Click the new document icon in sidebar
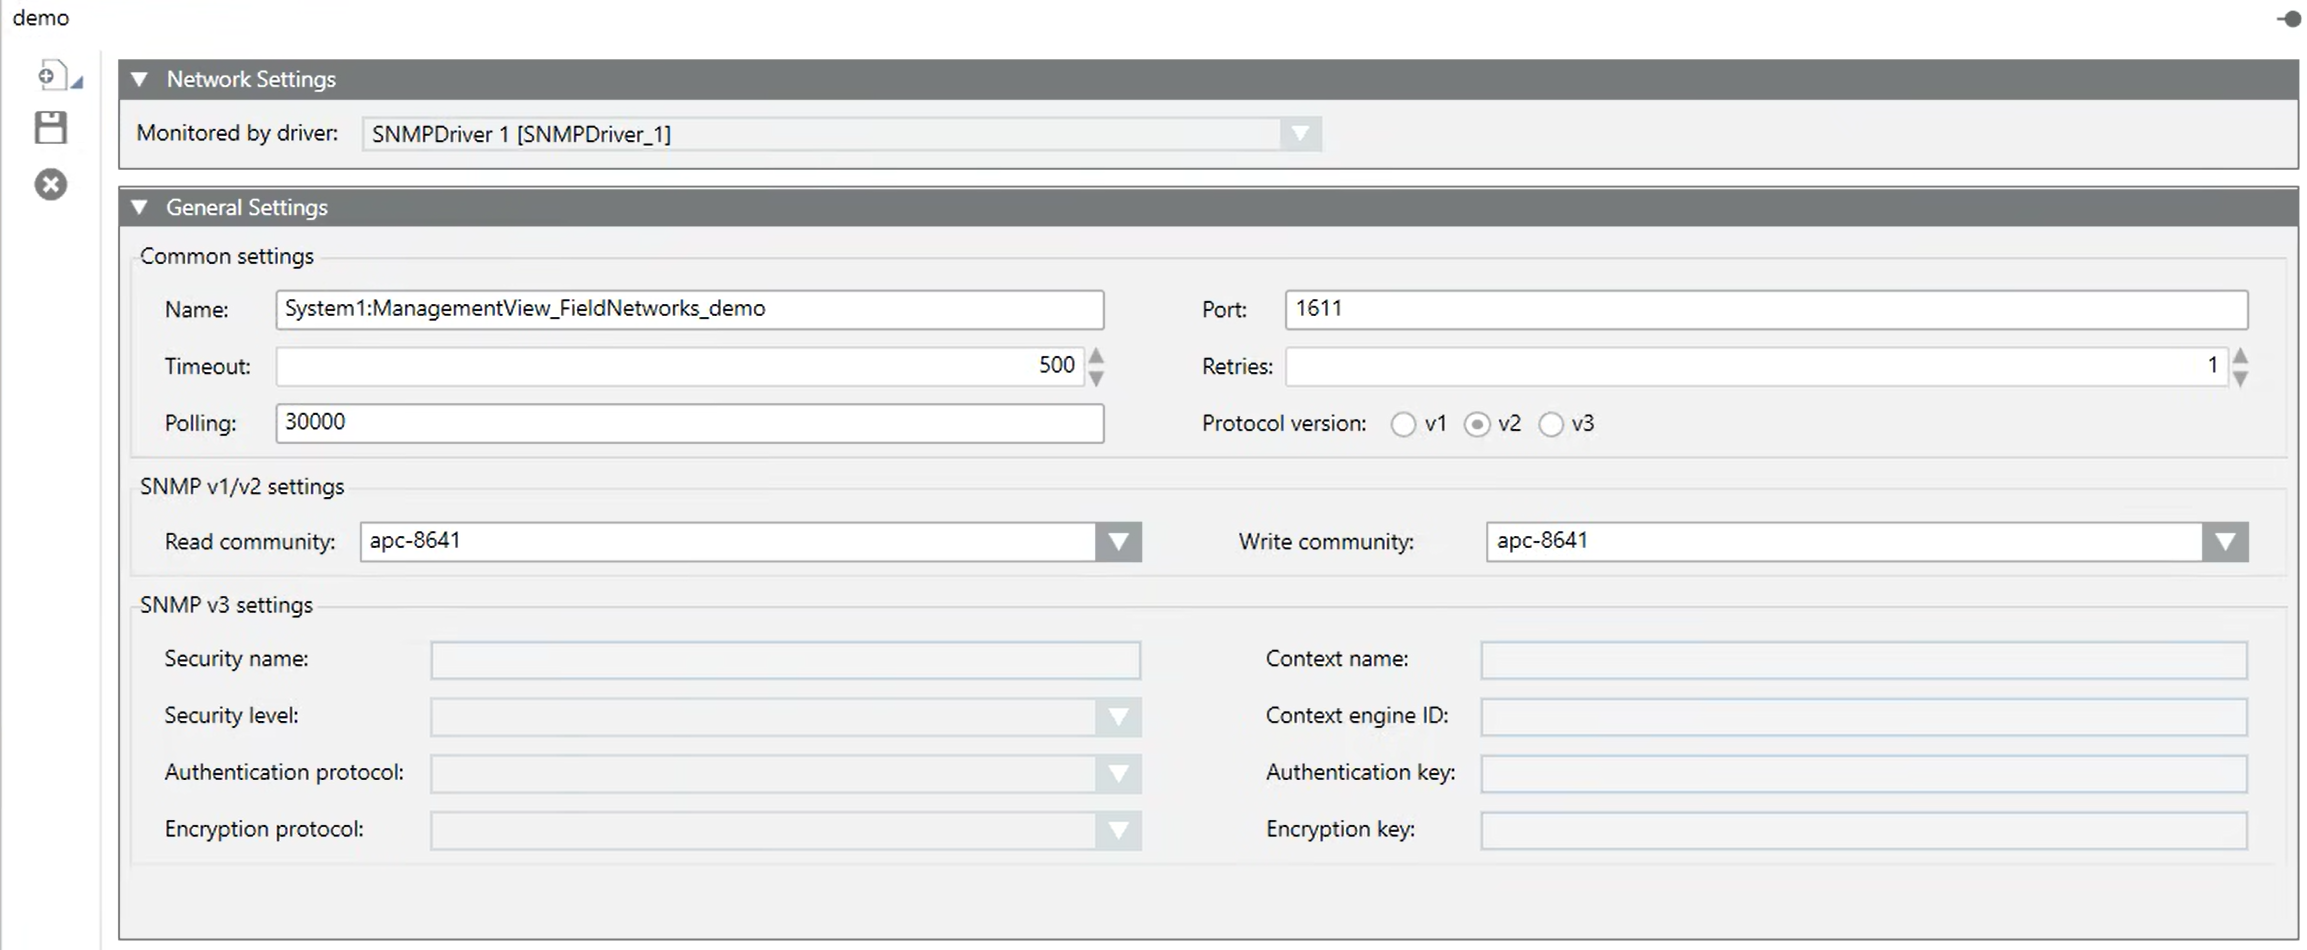This screenshot has width=2307, height=950. pyautogui.click(x=52, y=76)
